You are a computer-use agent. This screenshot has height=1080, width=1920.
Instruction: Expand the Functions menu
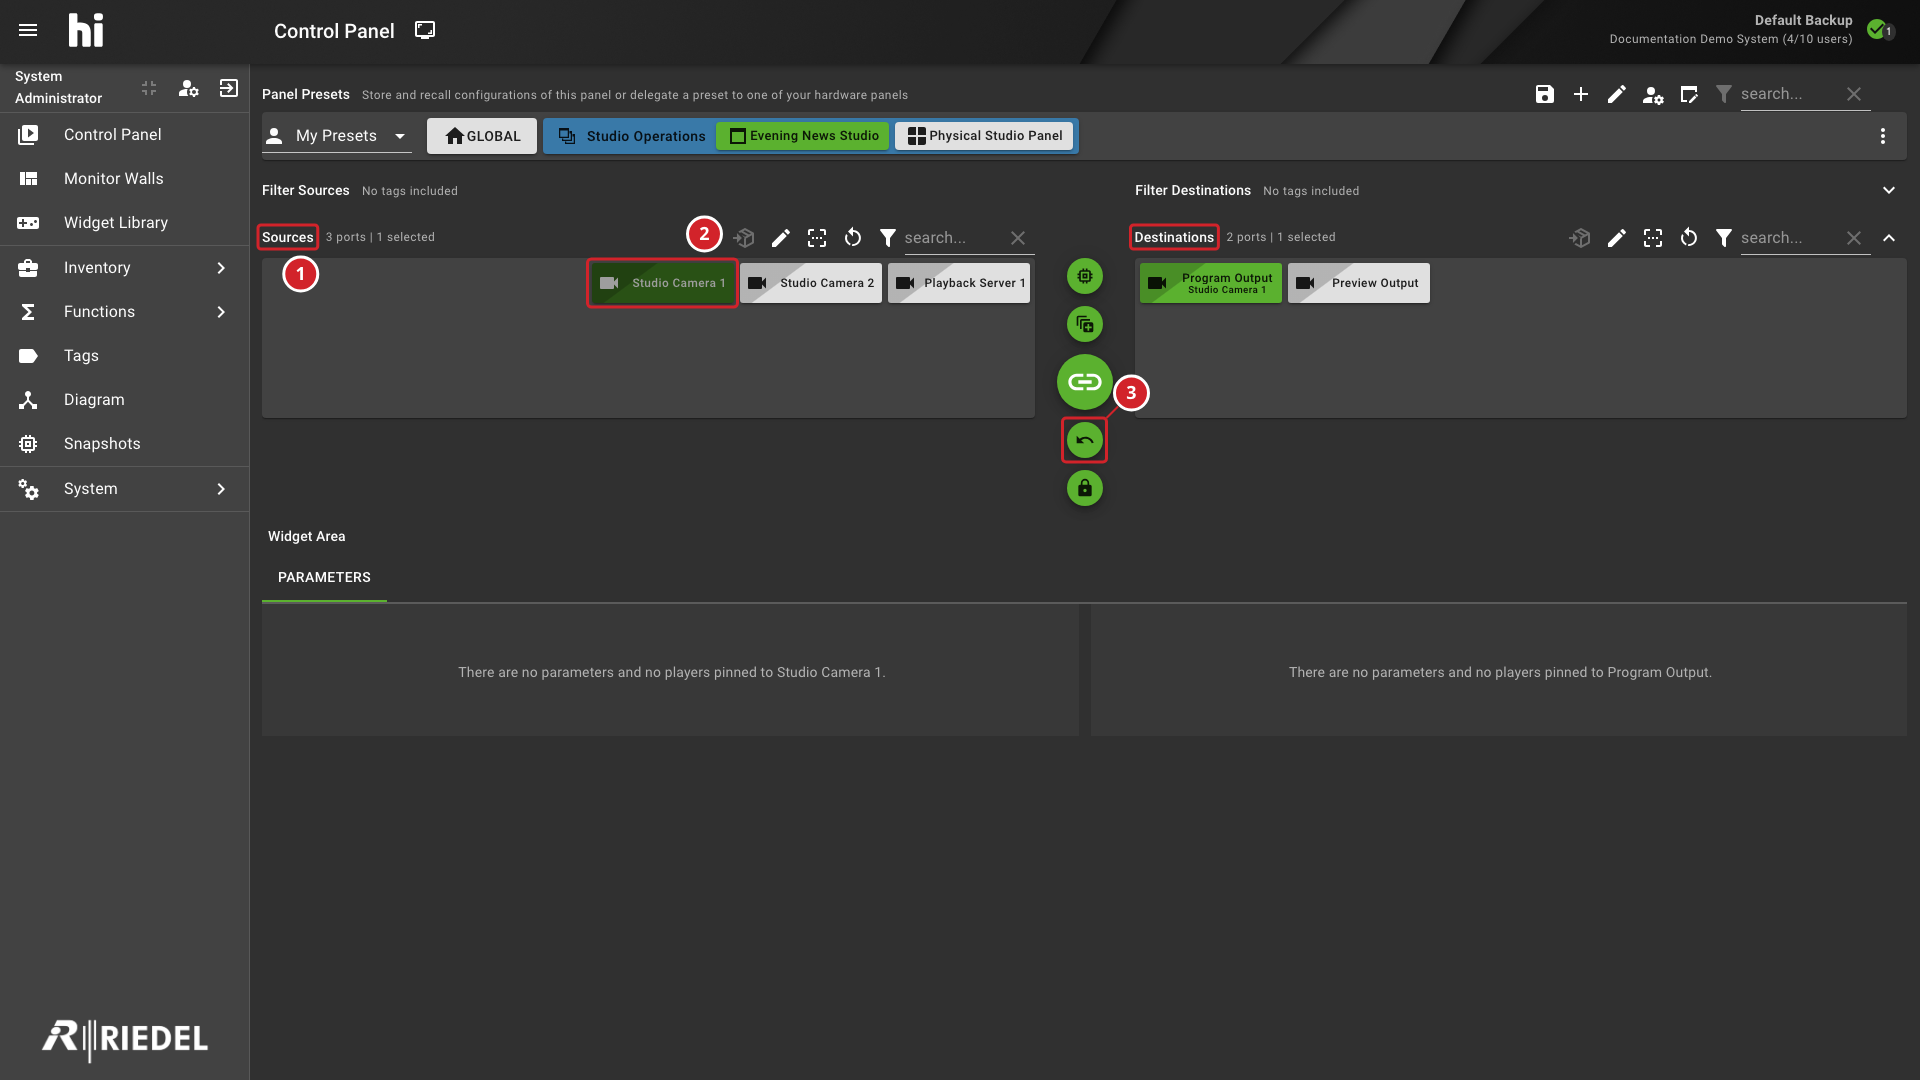tap(124, 312)
